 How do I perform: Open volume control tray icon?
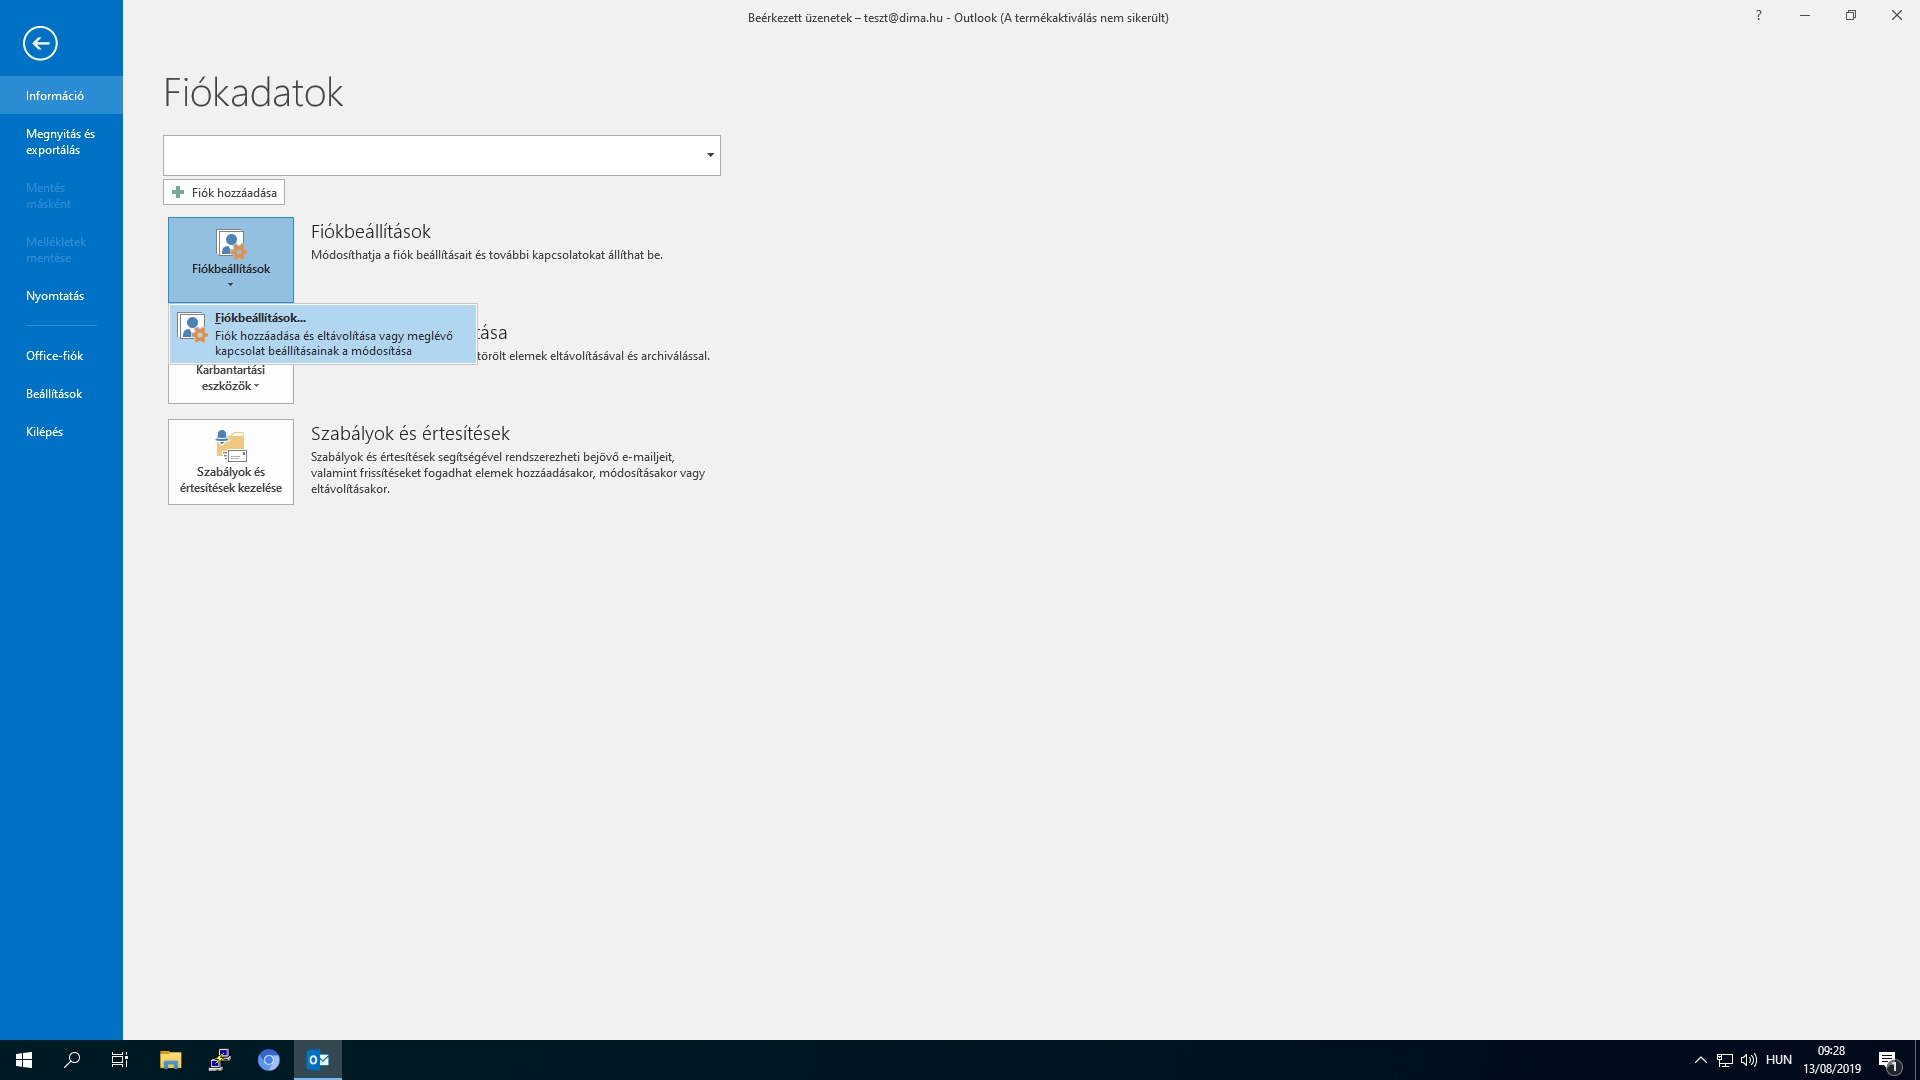[1749, 1060]
